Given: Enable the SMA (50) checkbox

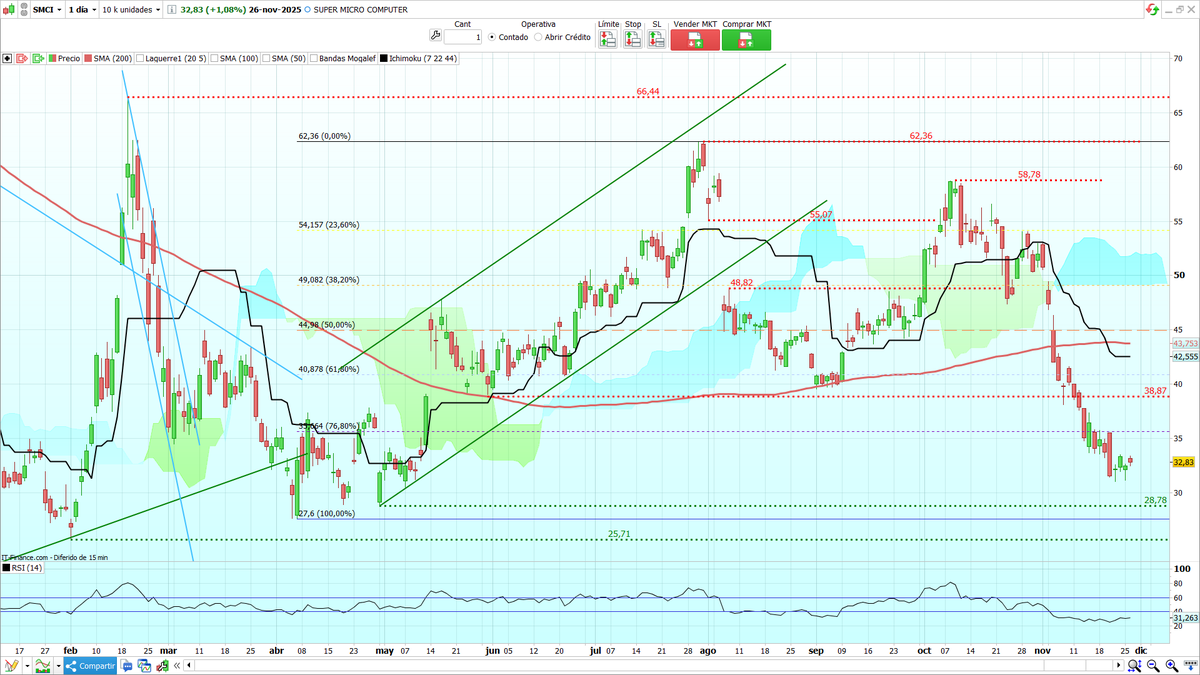Looking at the screenshot, I should pyautogui.click(x=266, y=59).
